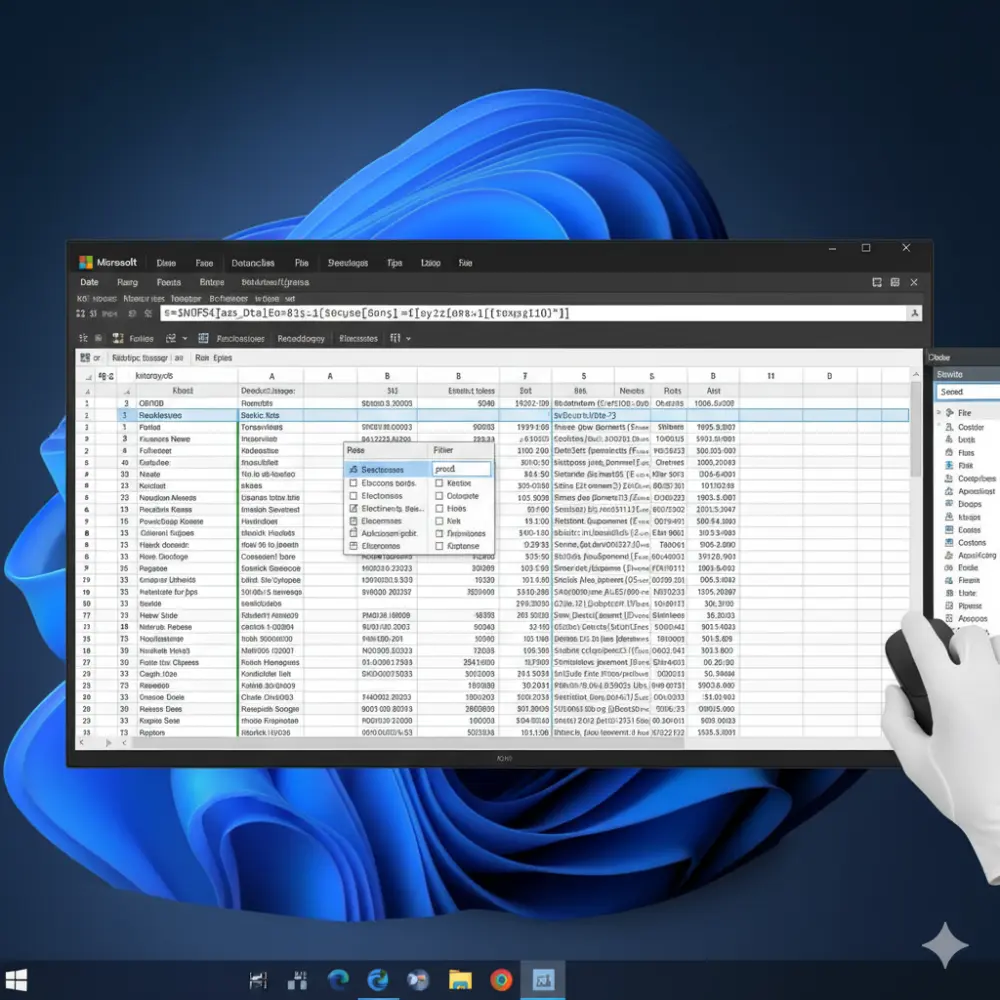Click the Renclosolees toolbar icon
Image resolution: width=1000 pixels, height=1000 pixels.
click(240, 337)
